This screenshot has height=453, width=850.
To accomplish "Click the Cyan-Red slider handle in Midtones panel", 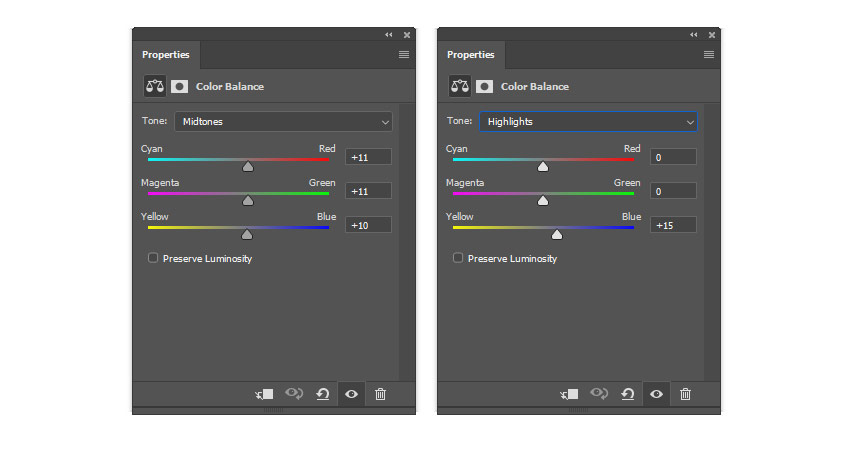I will pos(248,166).
